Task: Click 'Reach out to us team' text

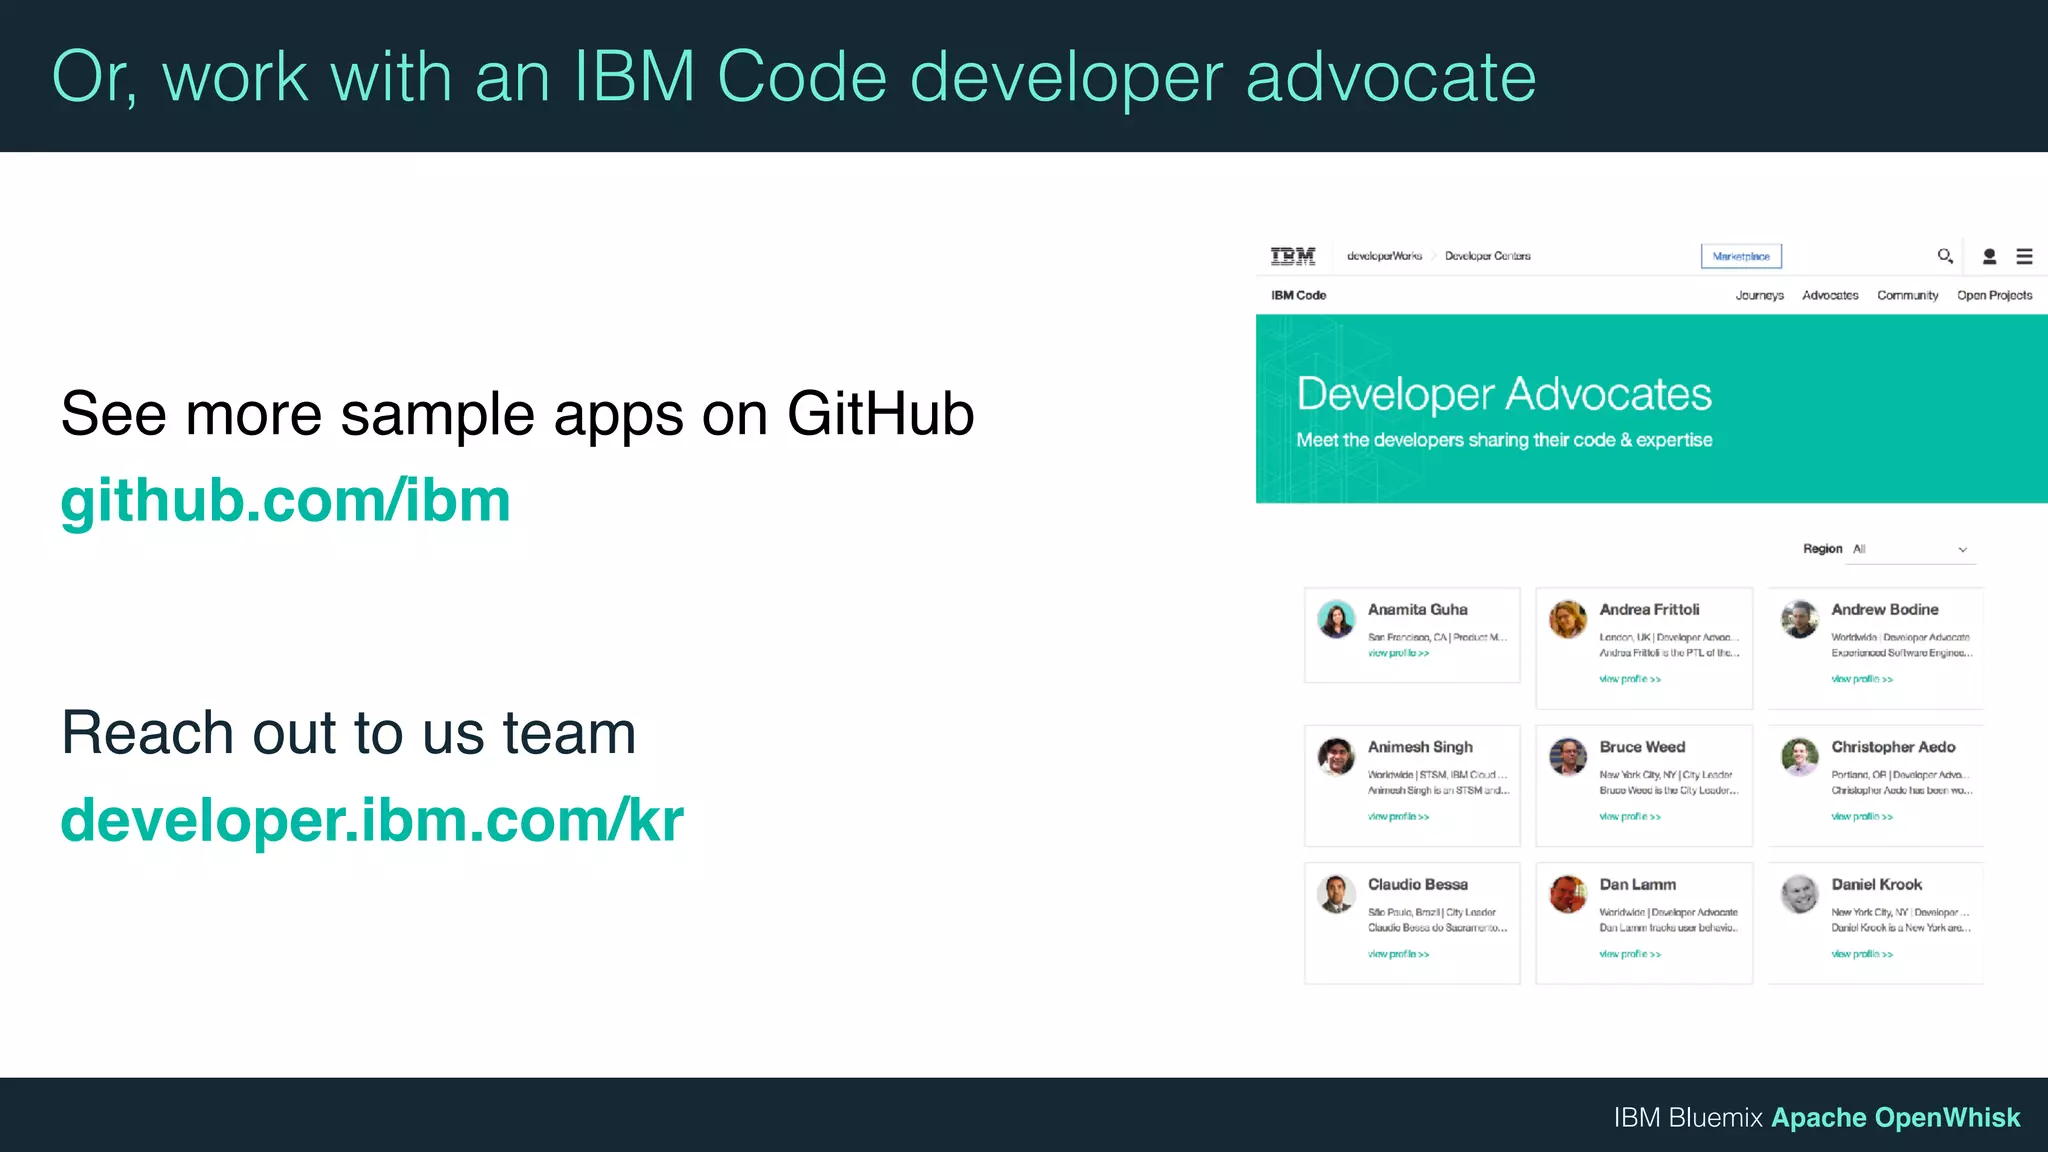Action: tap(348, 732)
